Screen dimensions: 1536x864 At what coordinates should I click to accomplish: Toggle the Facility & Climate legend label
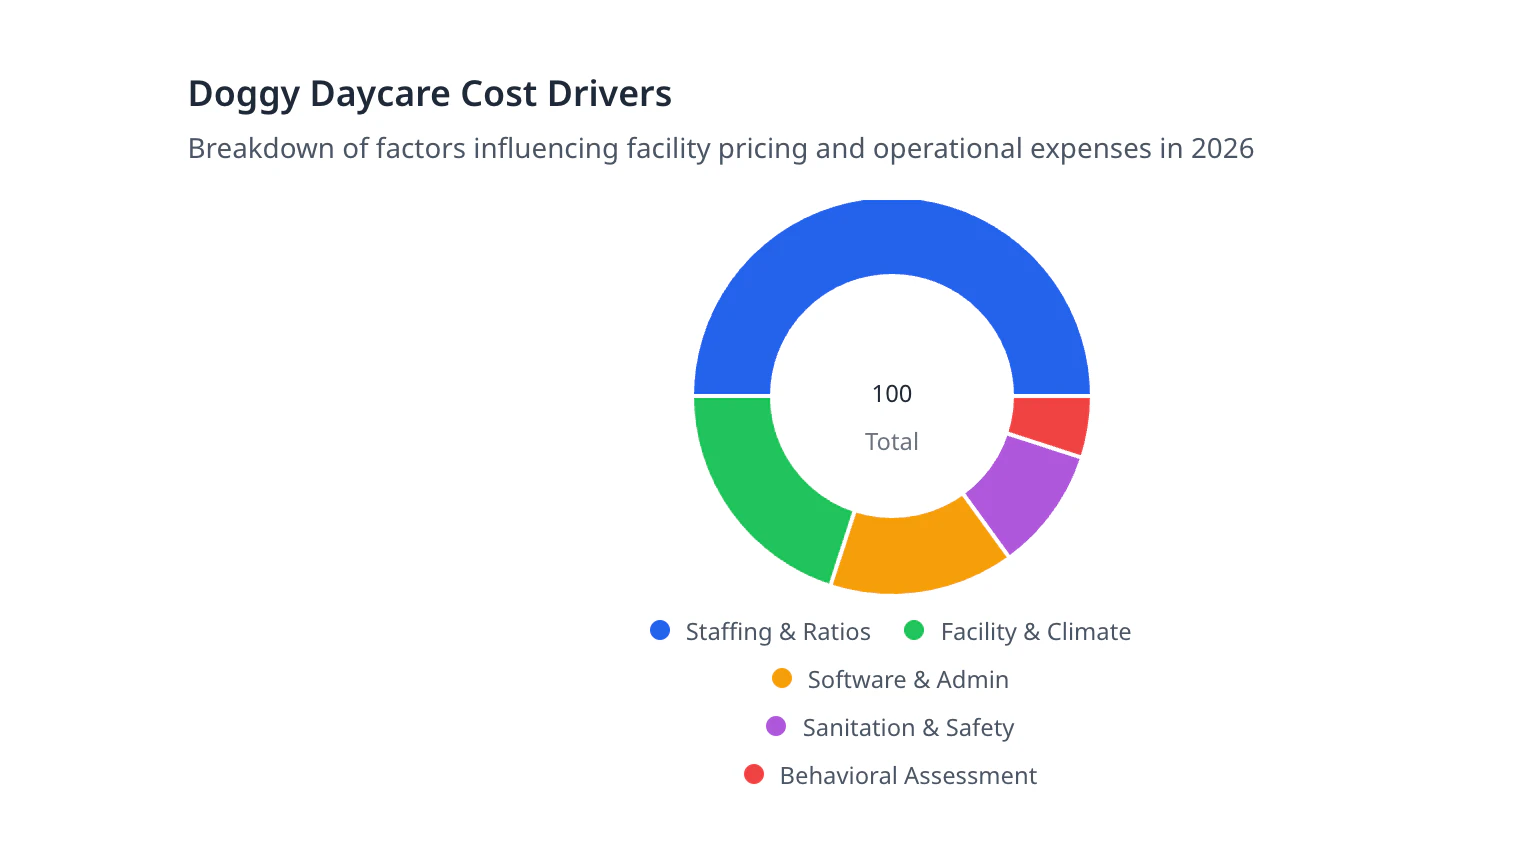click(x=1035, y=632)
